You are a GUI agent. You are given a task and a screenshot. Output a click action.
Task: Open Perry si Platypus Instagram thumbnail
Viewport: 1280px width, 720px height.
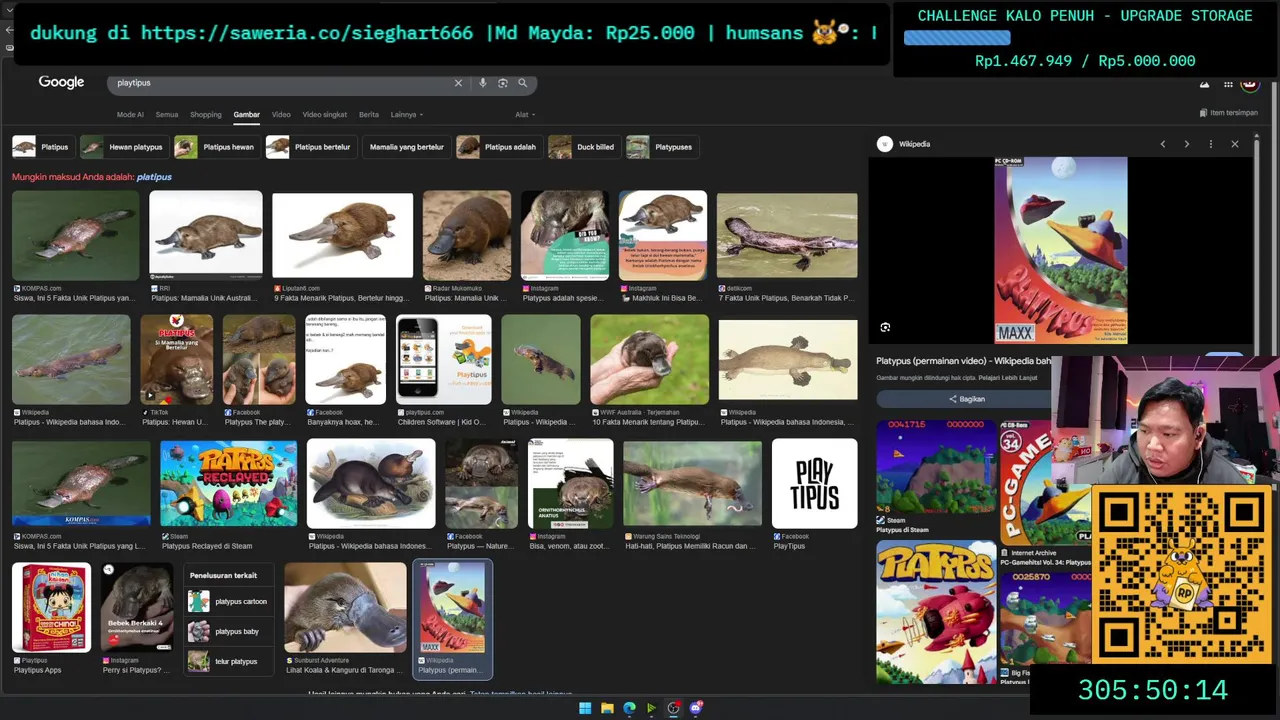(137, 607)
